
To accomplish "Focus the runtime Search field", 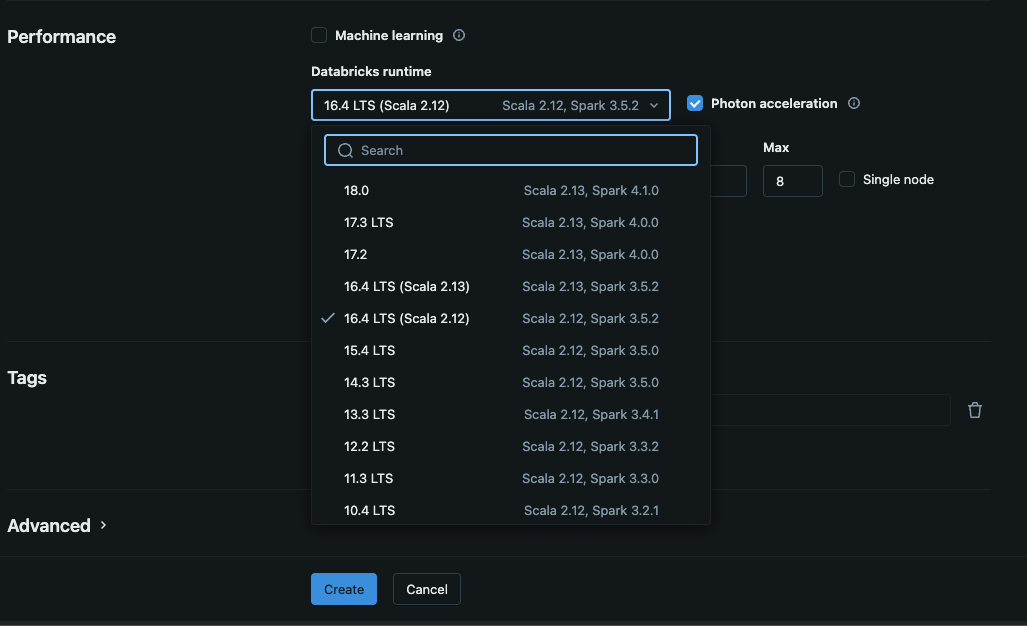I will click(520, 151).
